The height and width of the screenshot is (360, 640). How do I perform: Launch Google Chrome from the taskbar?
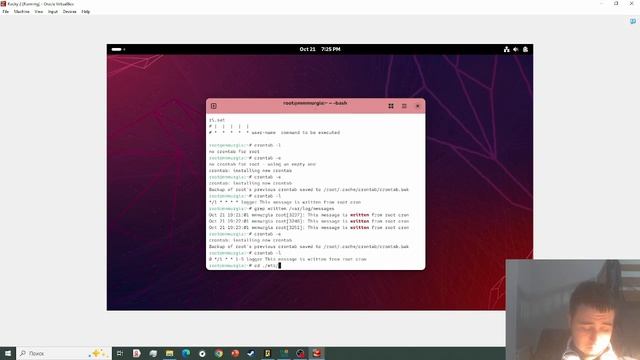(219, 353)
